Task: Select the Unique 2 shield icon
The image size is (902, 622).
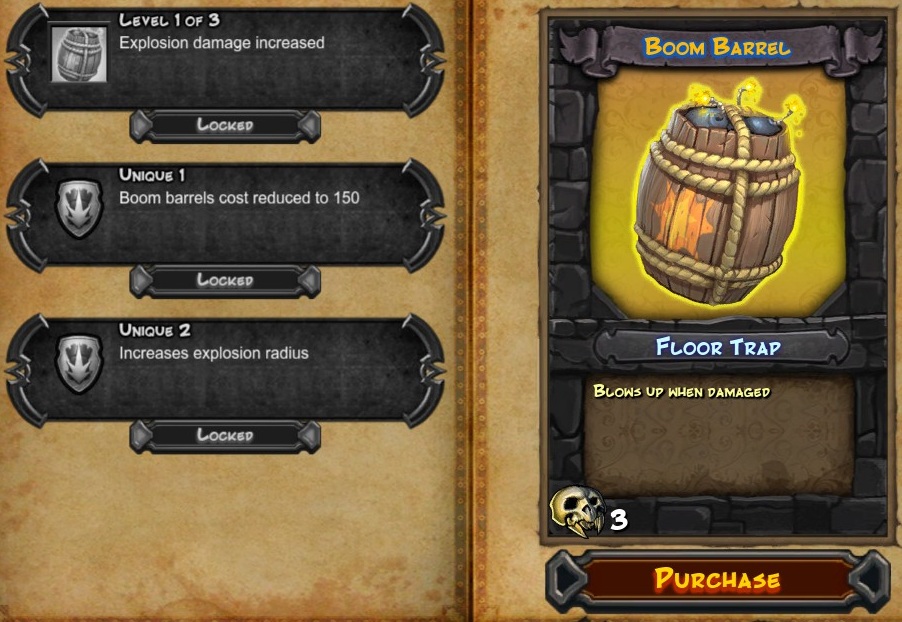Action: click(79, 364)
